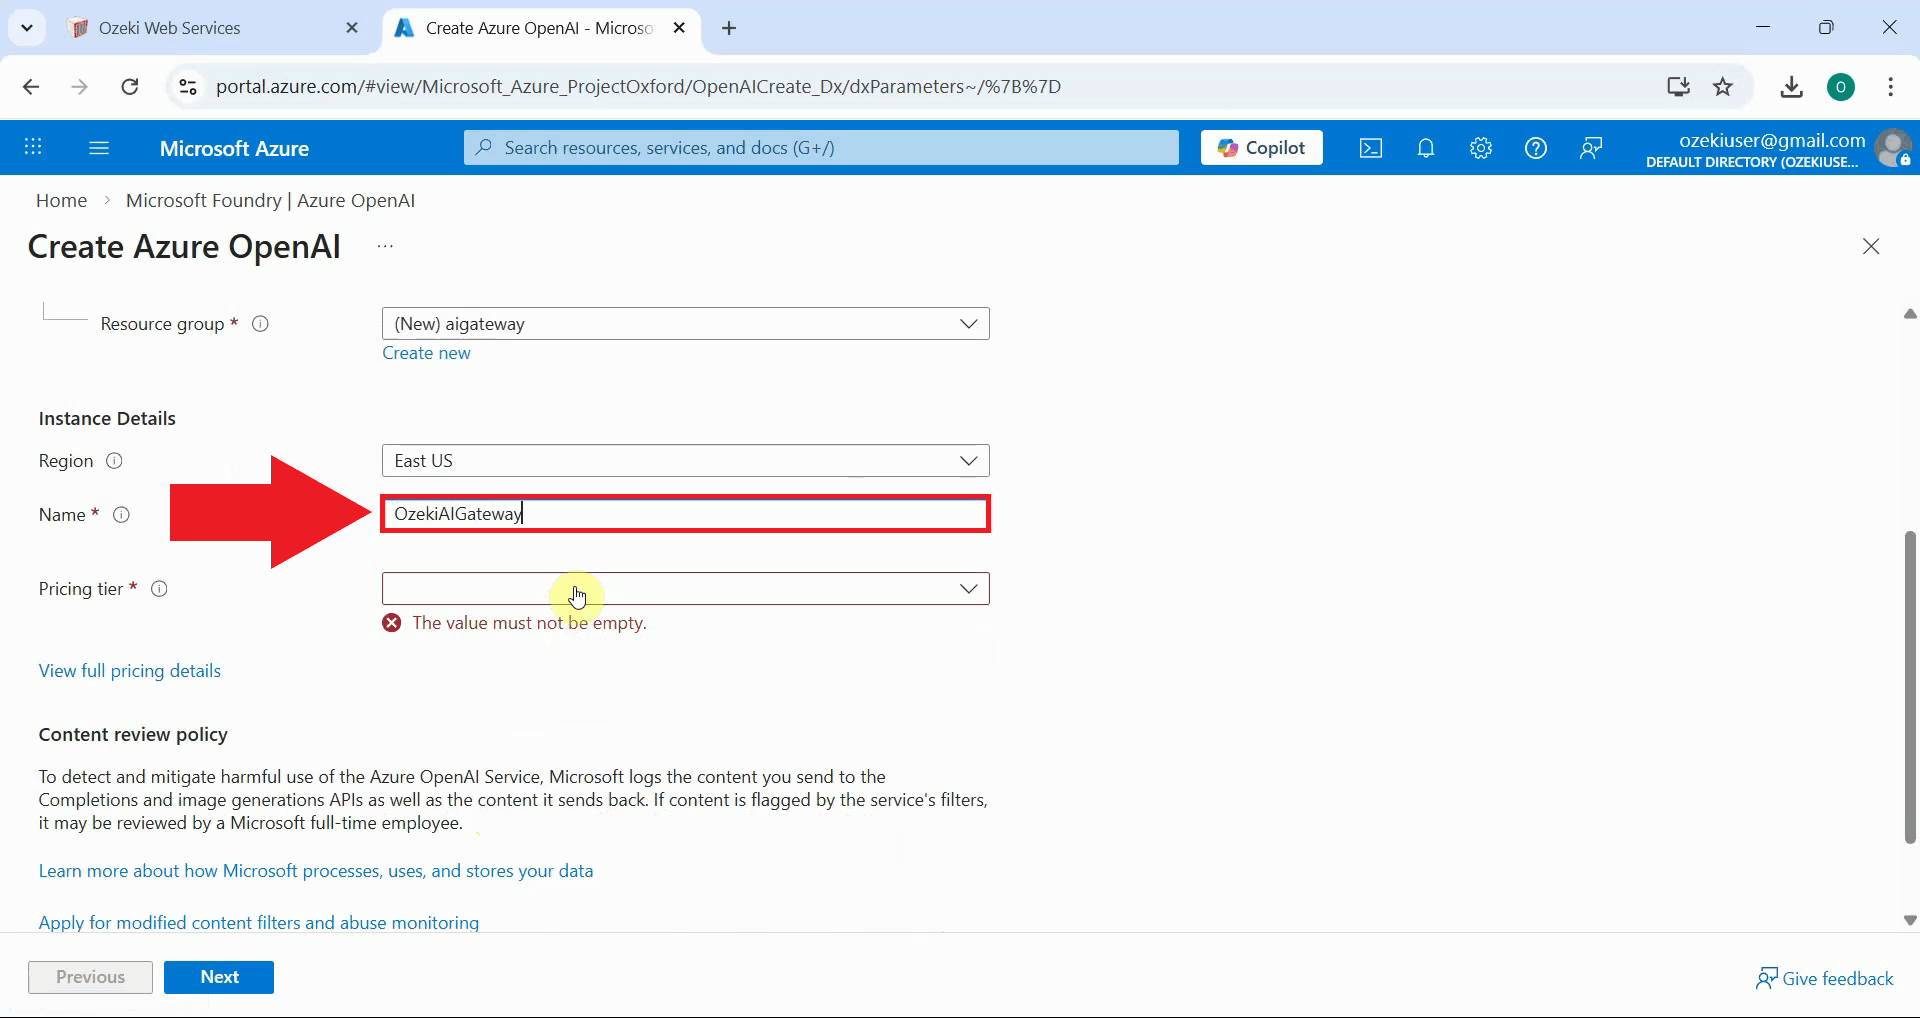Click the app launcher grid icon

[x=33, y=147]
